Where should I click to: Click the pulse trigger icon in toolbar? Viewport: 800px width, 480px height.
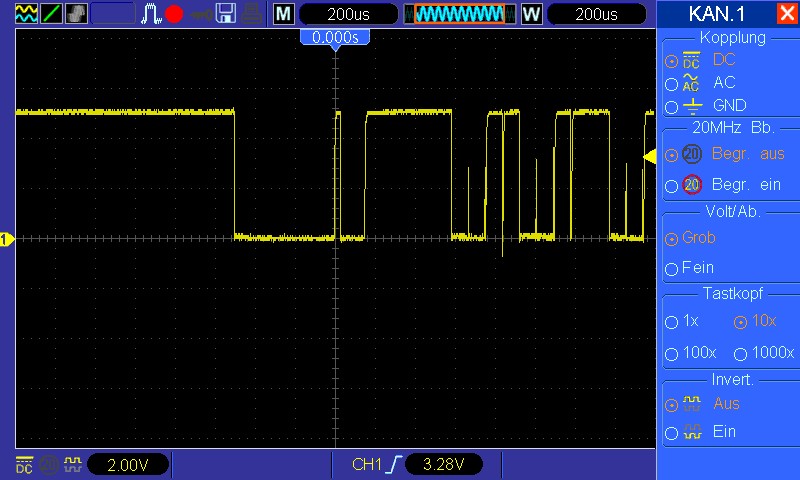tap(151, 13)
